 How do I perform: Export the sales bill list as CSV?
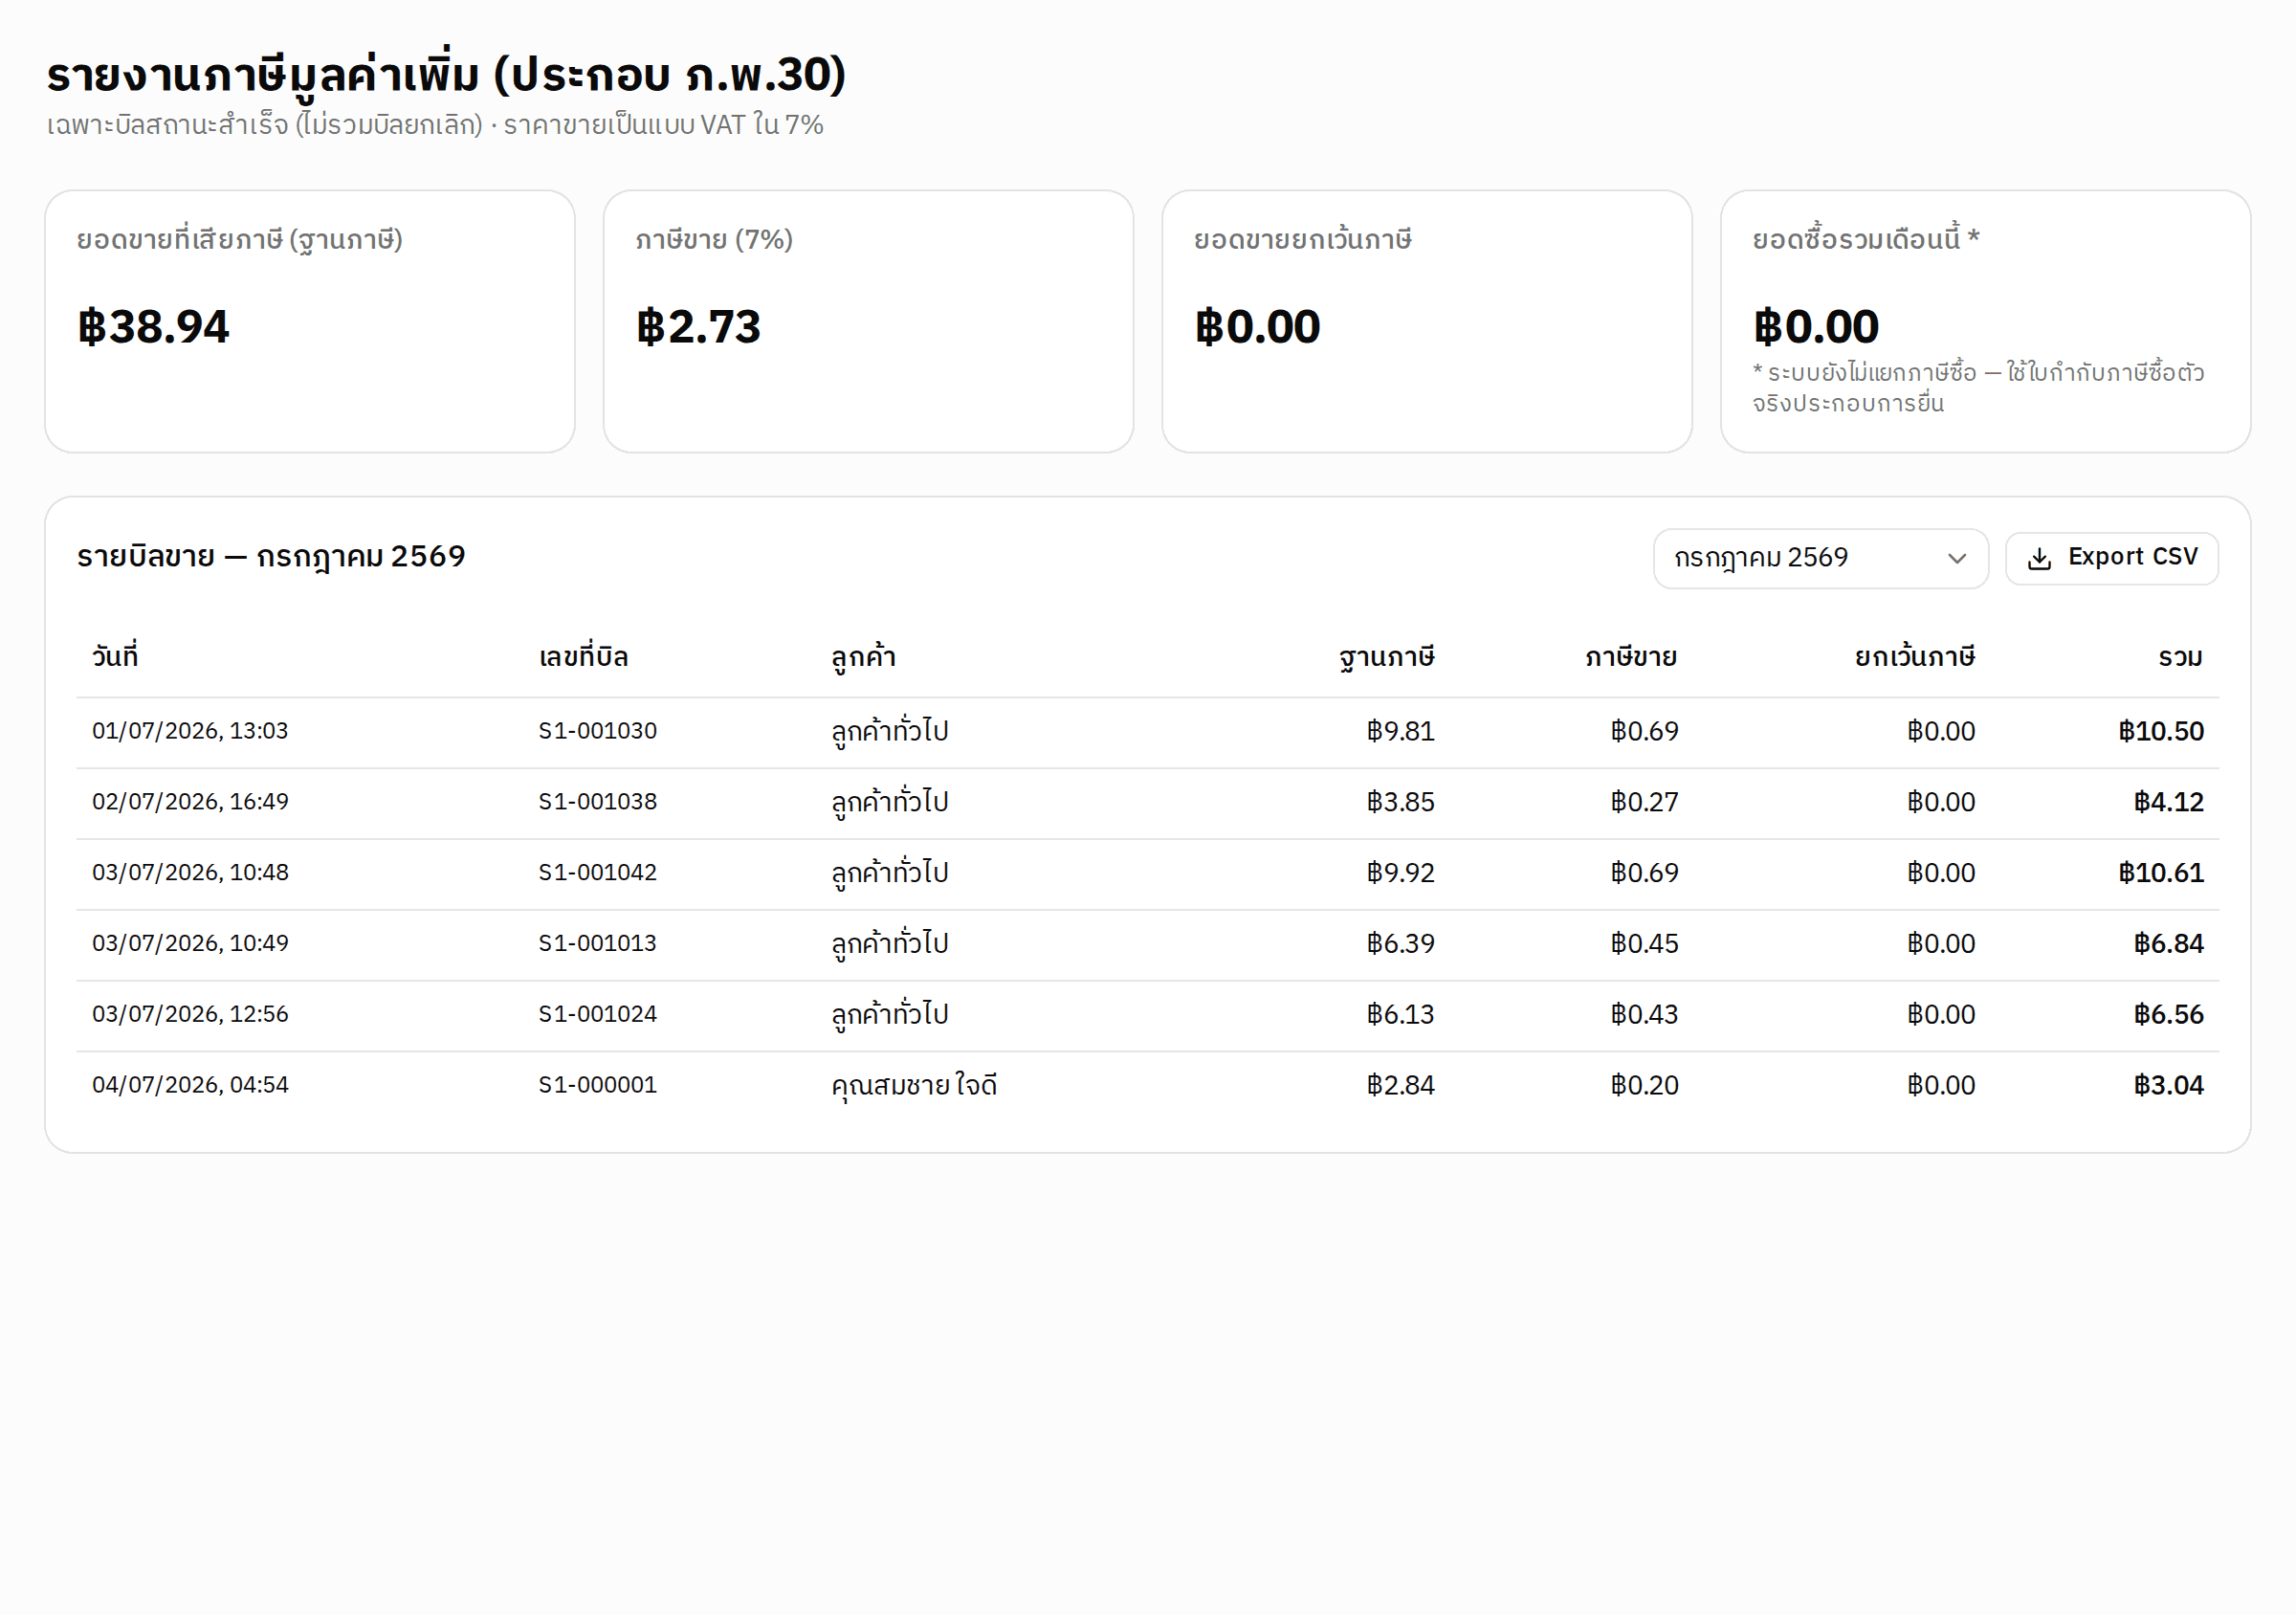pos(2112,559)
